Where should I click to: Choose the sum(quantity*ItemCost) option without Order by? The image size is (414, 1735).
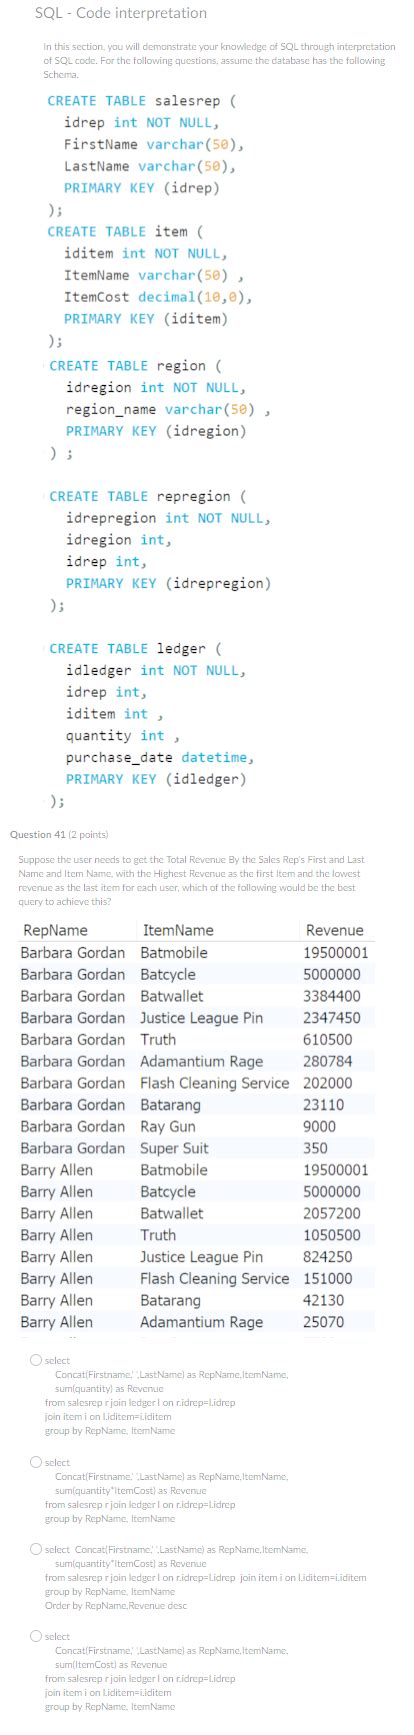pos(36,1461)
